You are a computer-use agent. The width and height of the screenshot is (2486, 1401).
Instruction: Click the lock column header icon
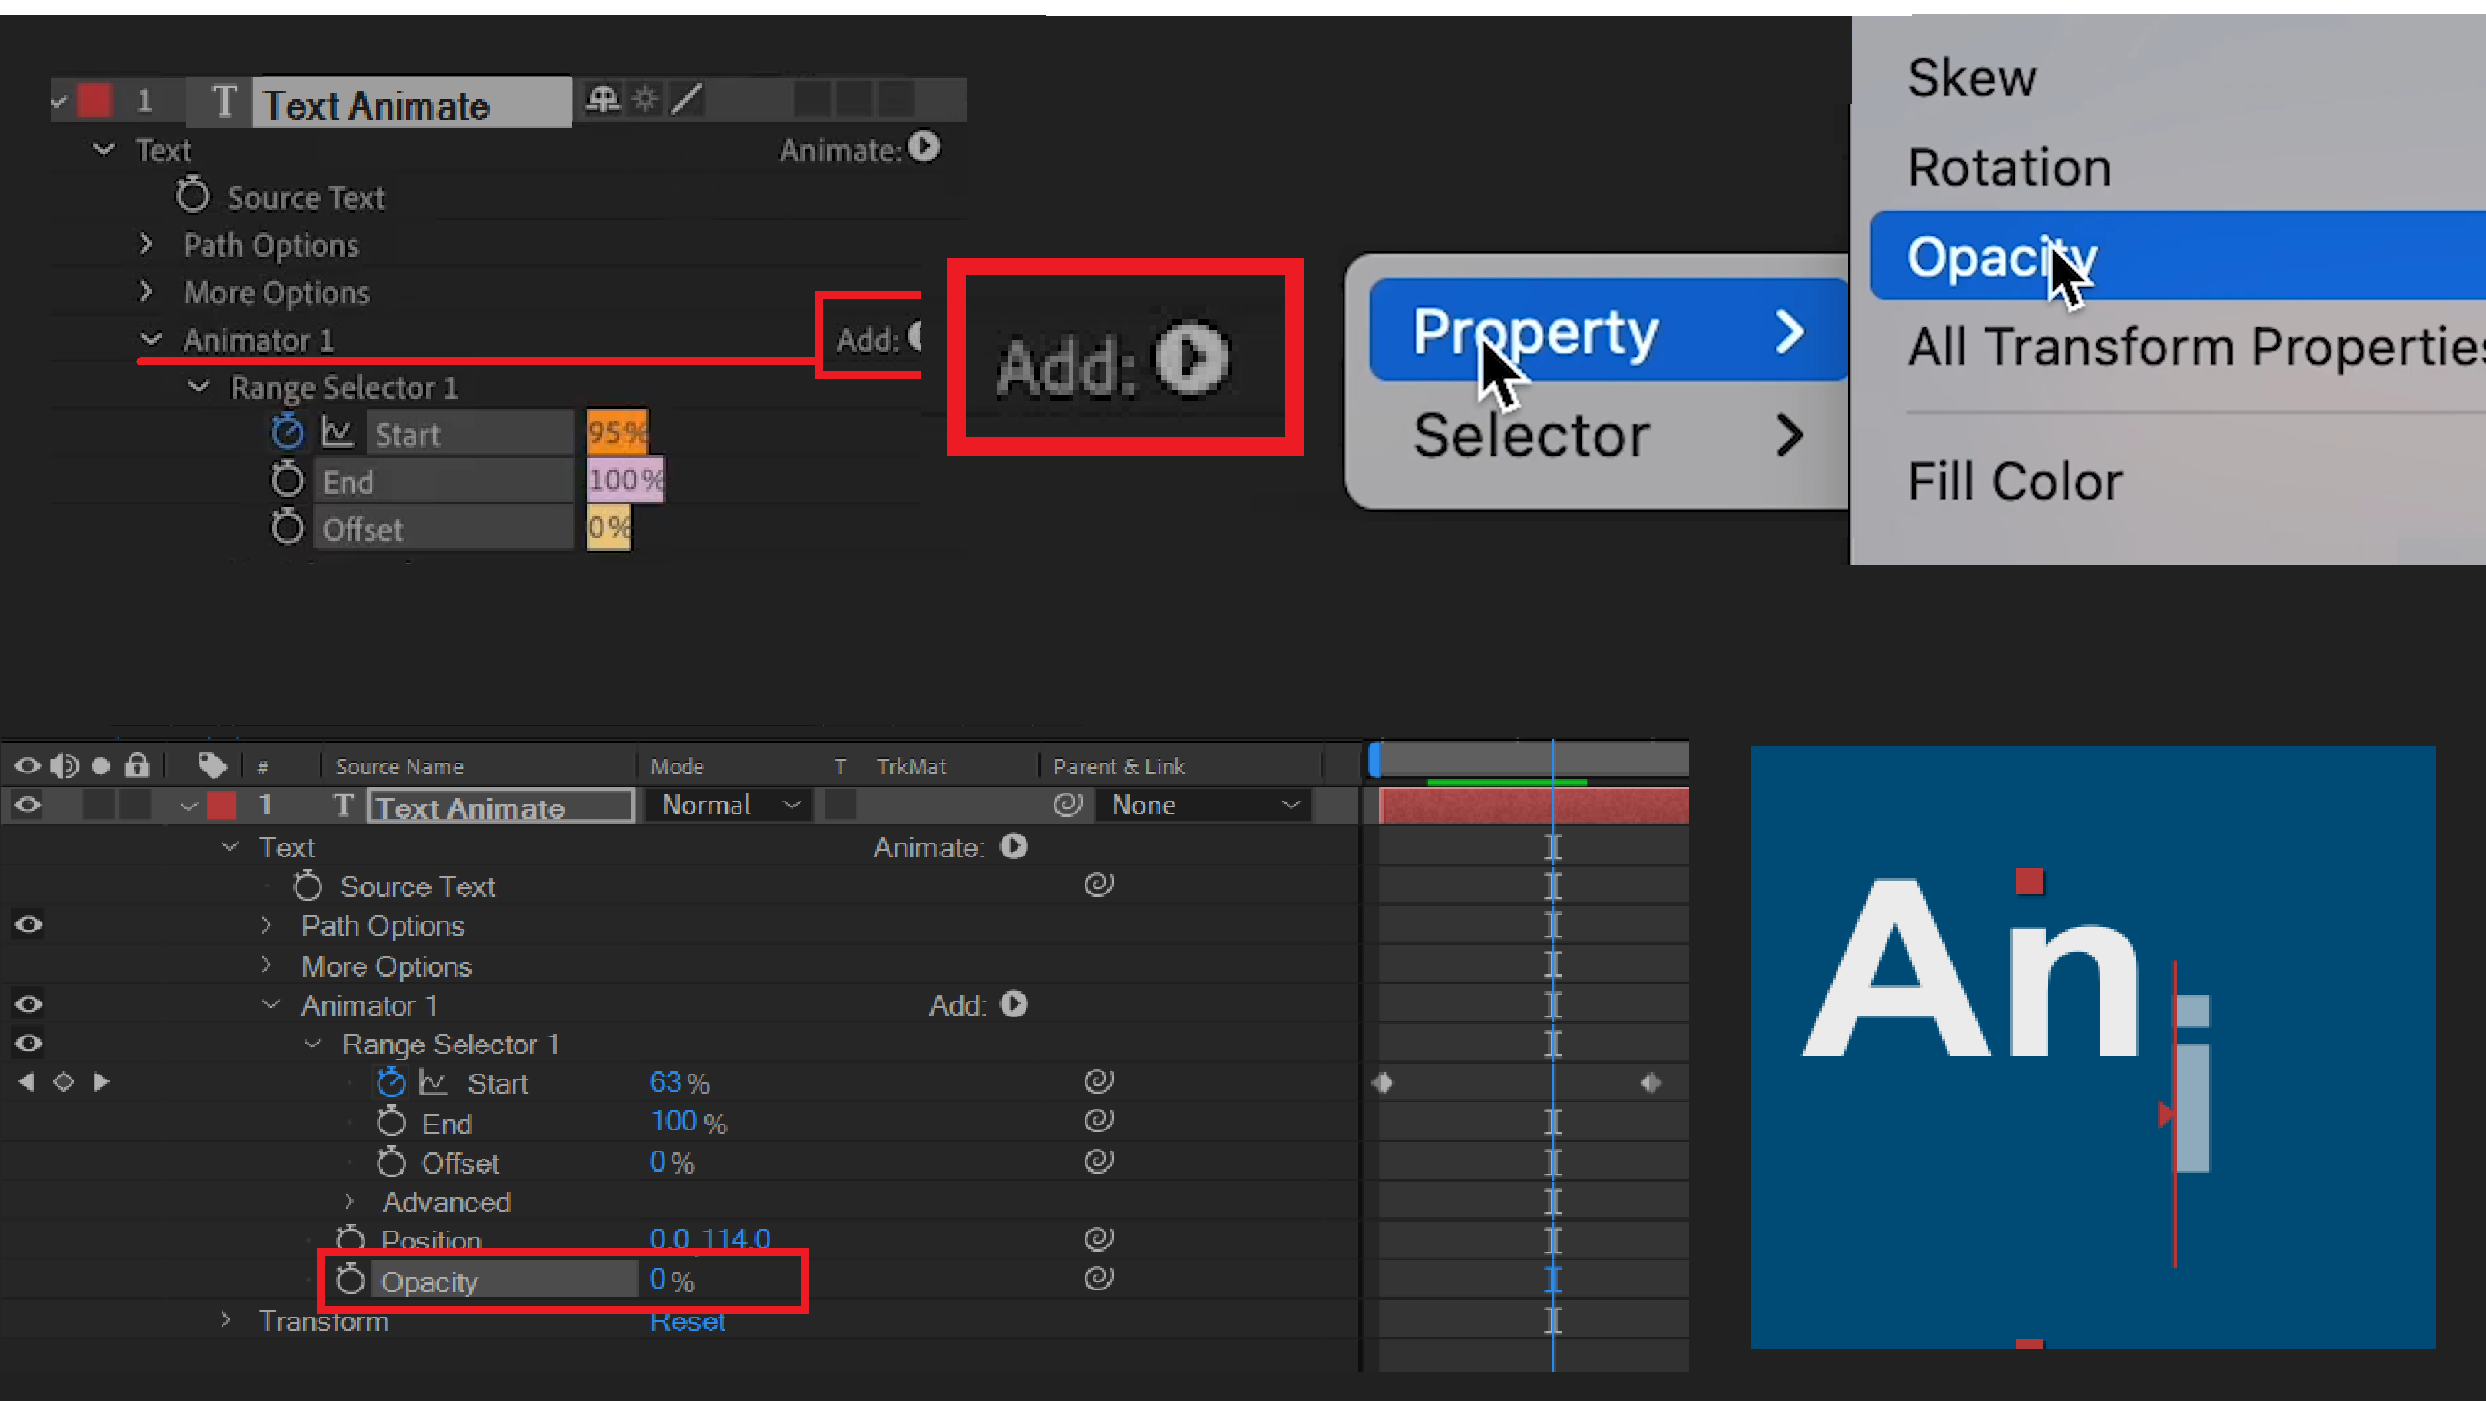point(137,765)
